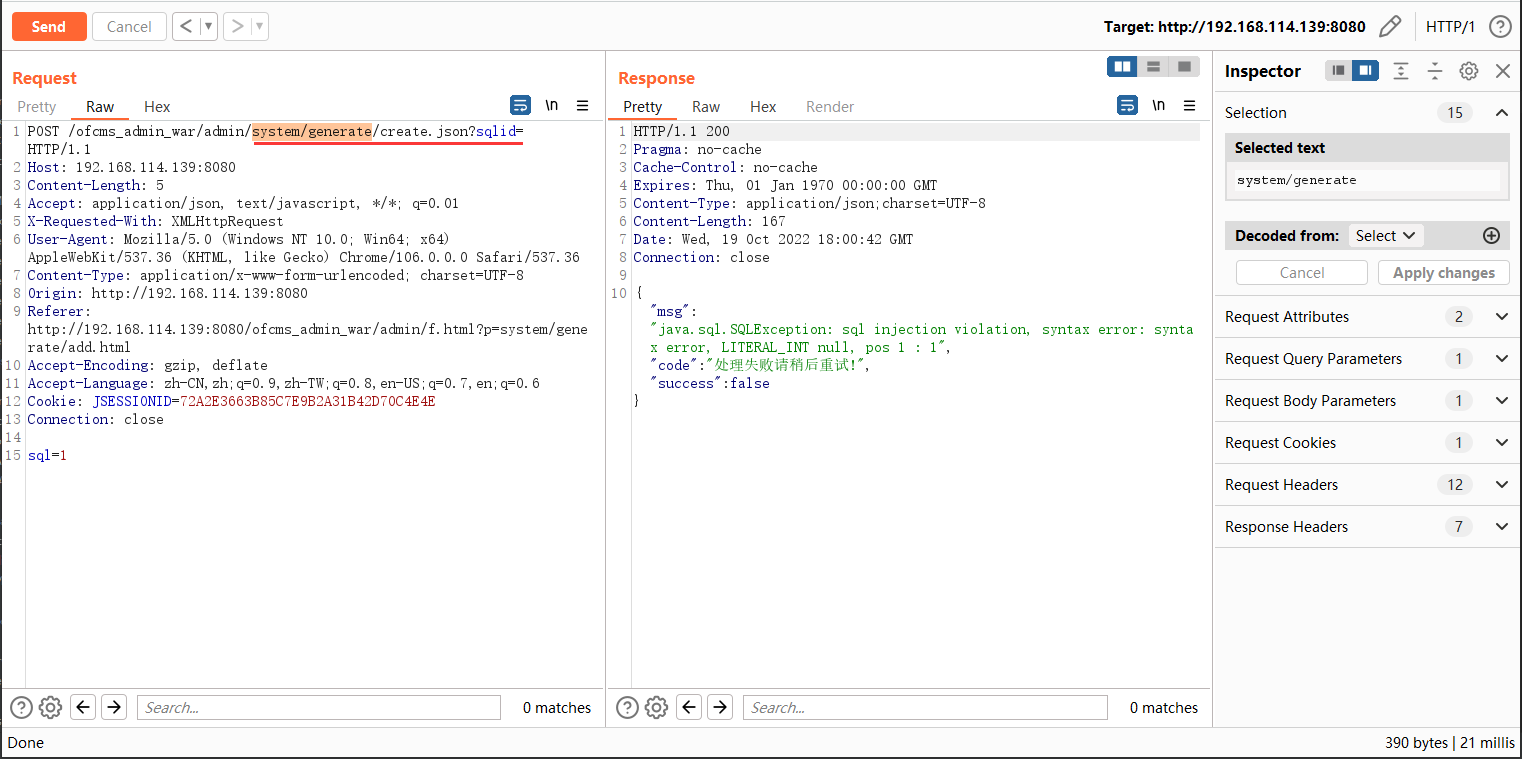This screenshot has width=1522, height=759.
Task: Click the Cancel button beside Send
Action: tap(129, 27)
